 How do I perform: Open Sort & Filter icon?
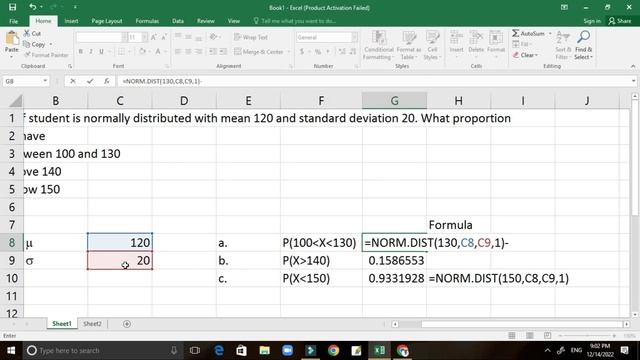563,37
